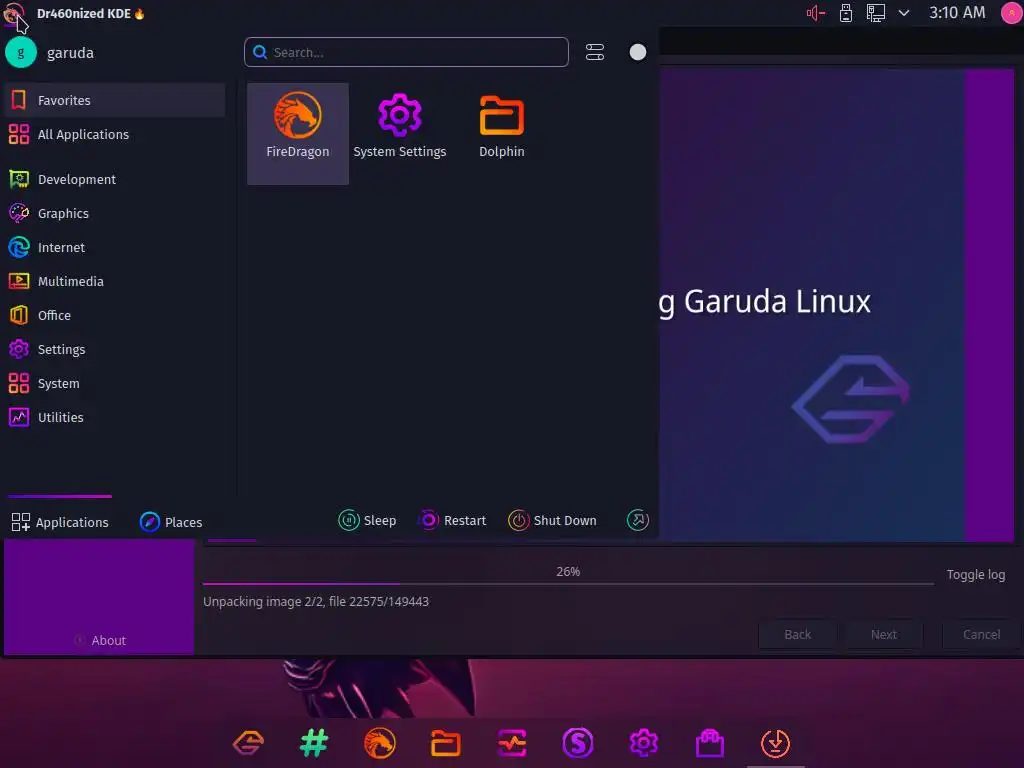Toggle log in the installer window
Image resolution: width=1024 pixels, height=768 pixels.
click(x=976, y=574)
